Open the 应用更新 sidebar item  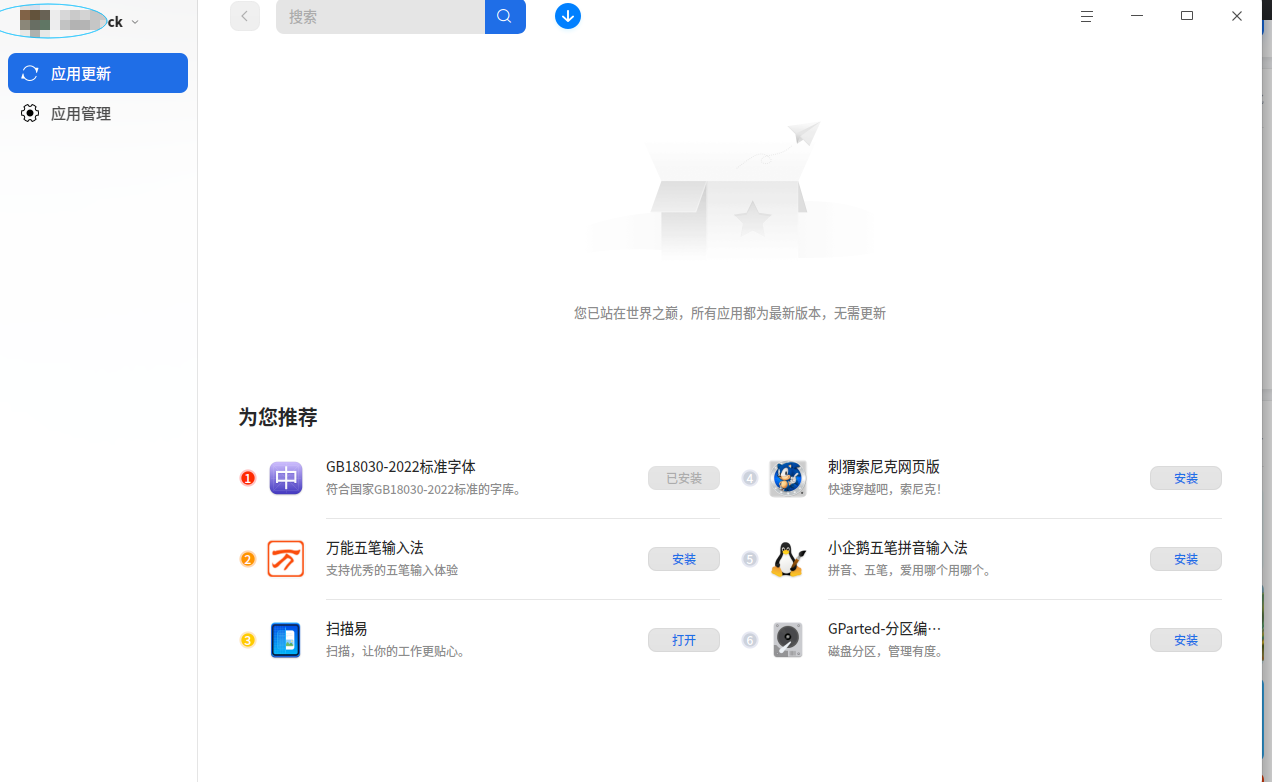98,73
